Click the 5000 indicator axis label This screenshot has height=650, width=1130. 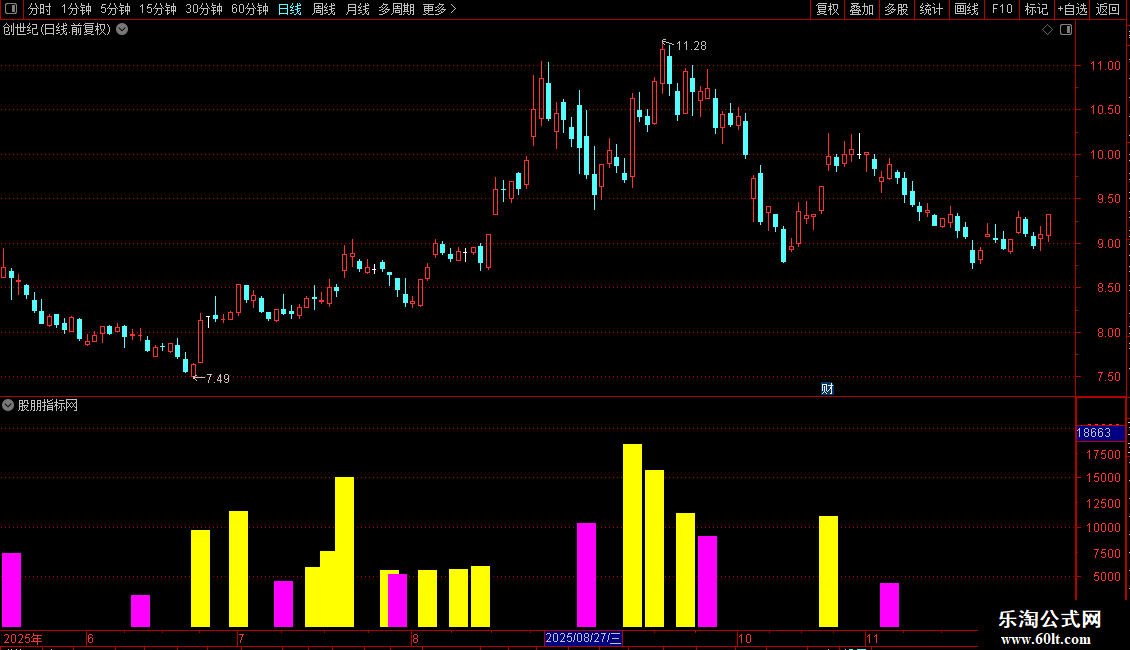pos(1107,577)
